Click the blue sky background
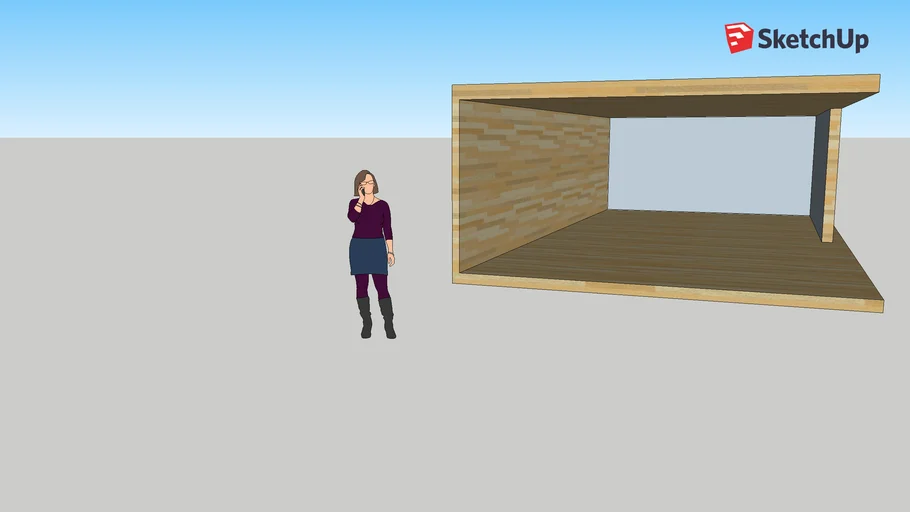This screenshot has height=512, width=910. point(250,60)
